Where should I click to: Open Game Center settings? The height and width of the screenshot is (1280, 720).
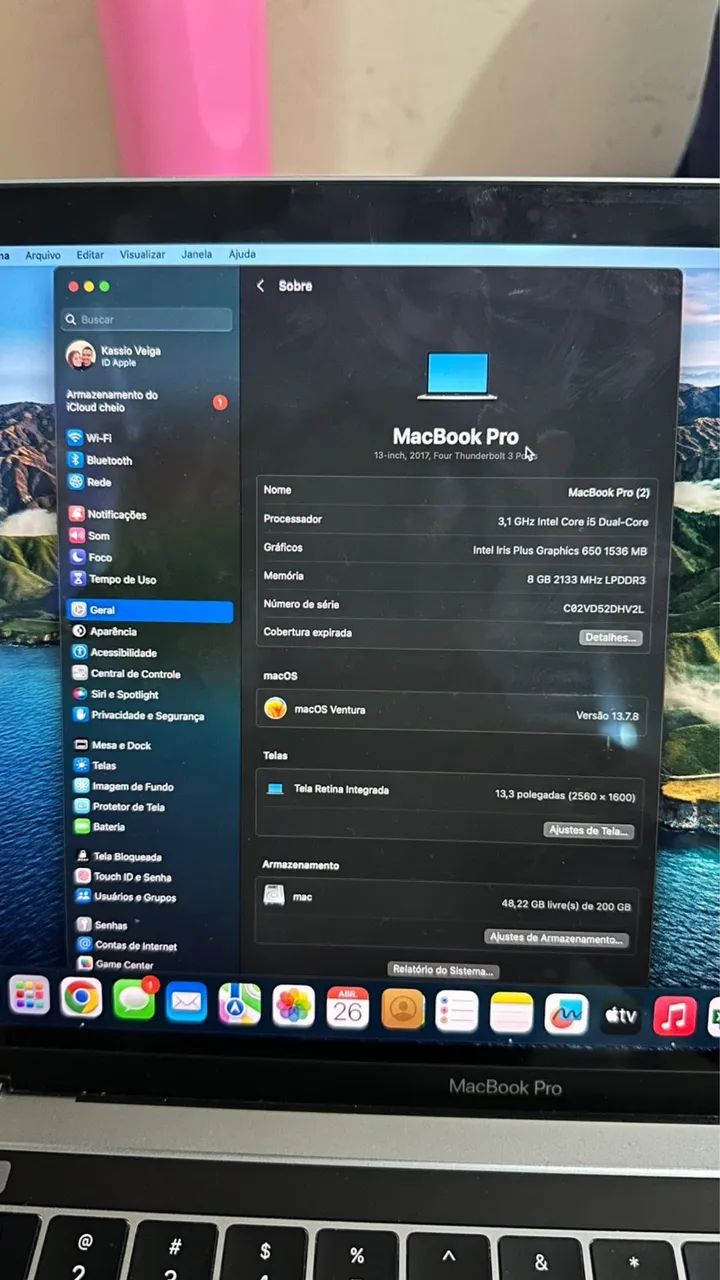(x=116, y=964)
